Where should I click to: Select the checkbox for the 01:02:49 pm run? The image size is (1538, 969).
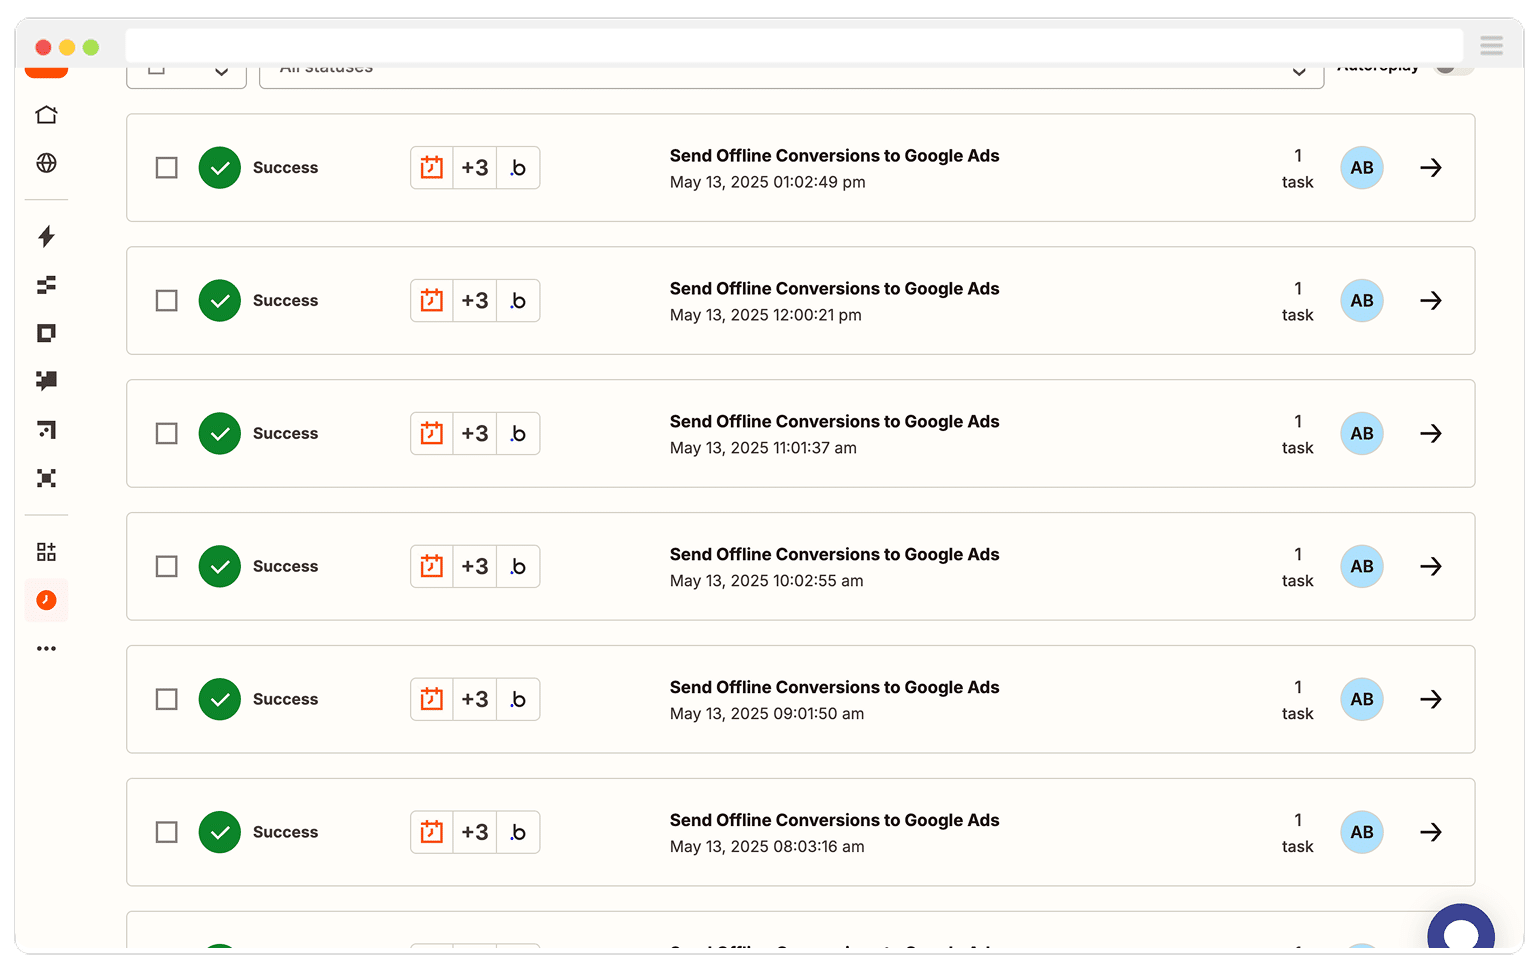(167, 168)
